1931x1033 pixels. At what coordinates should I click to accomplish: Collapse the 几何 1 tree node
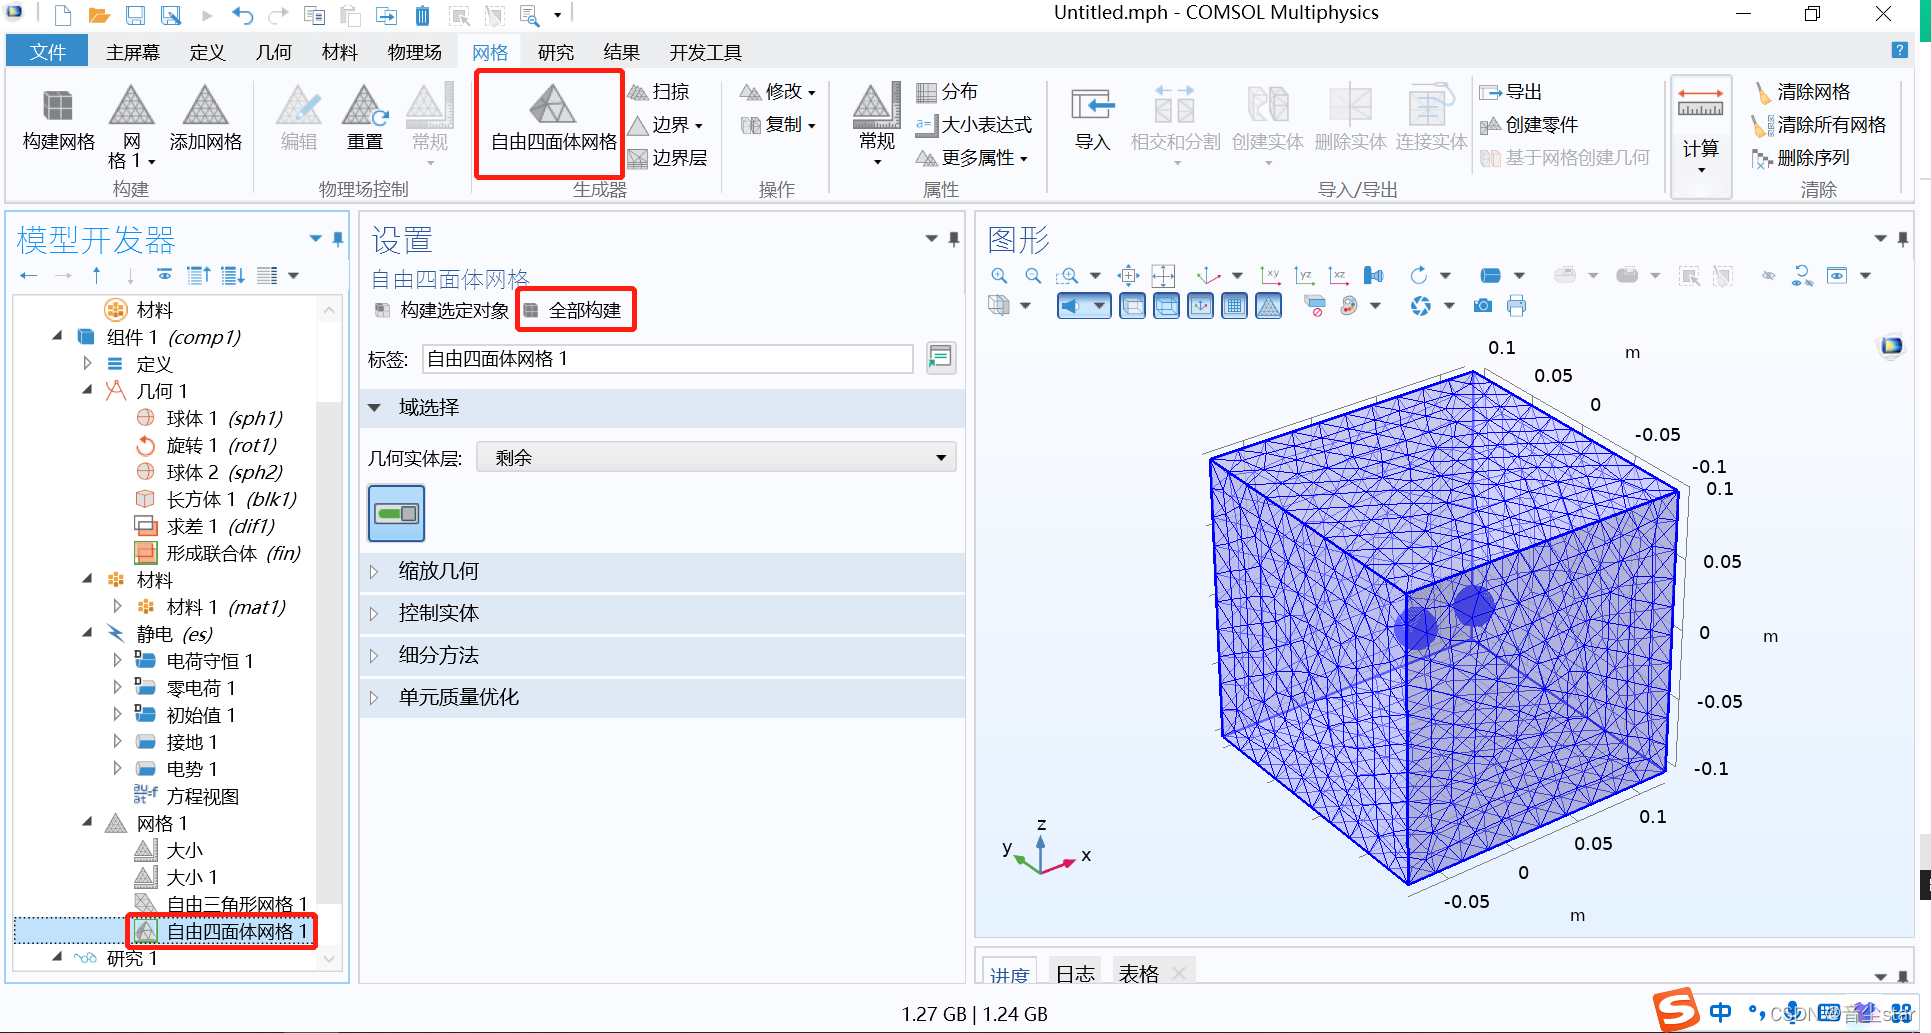point(87,391)
